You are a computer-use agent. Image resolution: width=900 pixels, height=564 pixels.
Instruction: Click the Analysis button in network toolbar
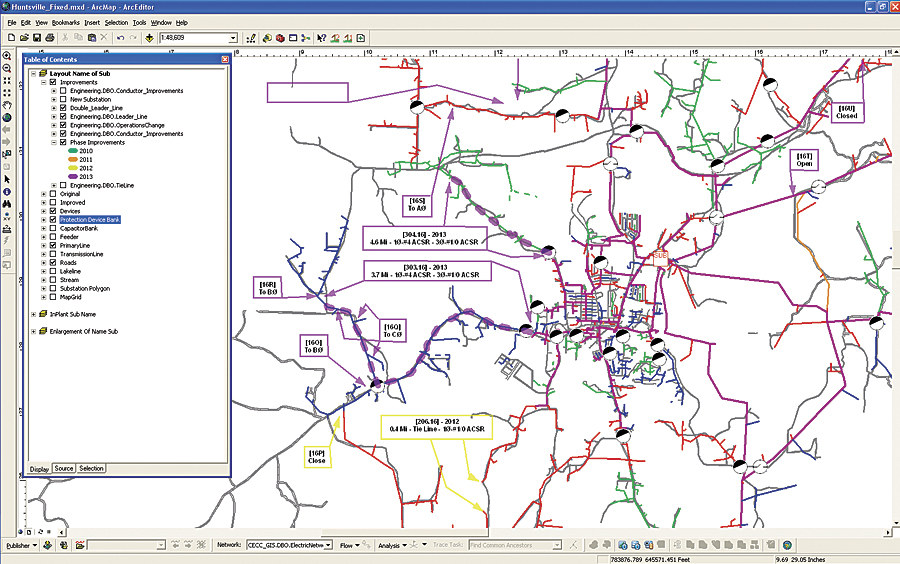coord(391,545)
